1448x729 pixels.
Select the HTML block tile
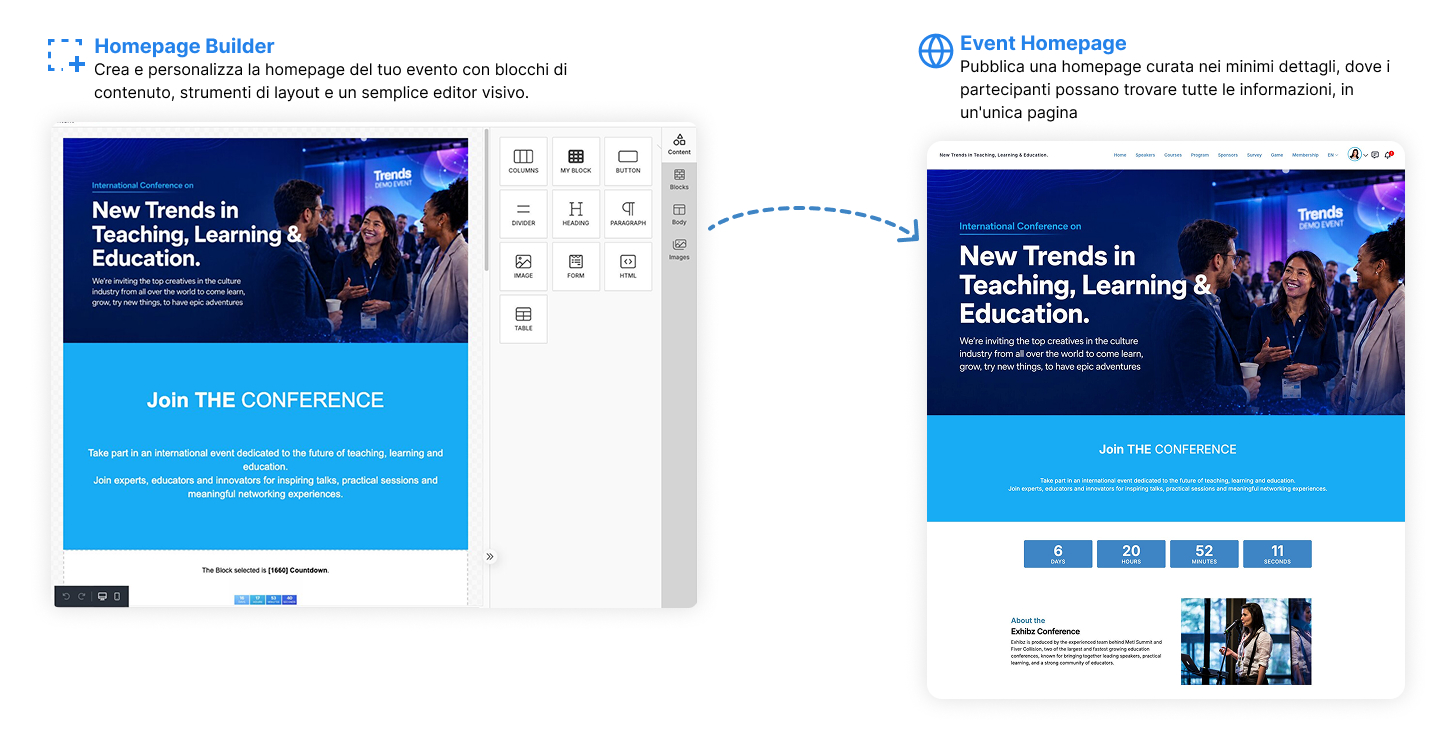click(x=628, y=266)
